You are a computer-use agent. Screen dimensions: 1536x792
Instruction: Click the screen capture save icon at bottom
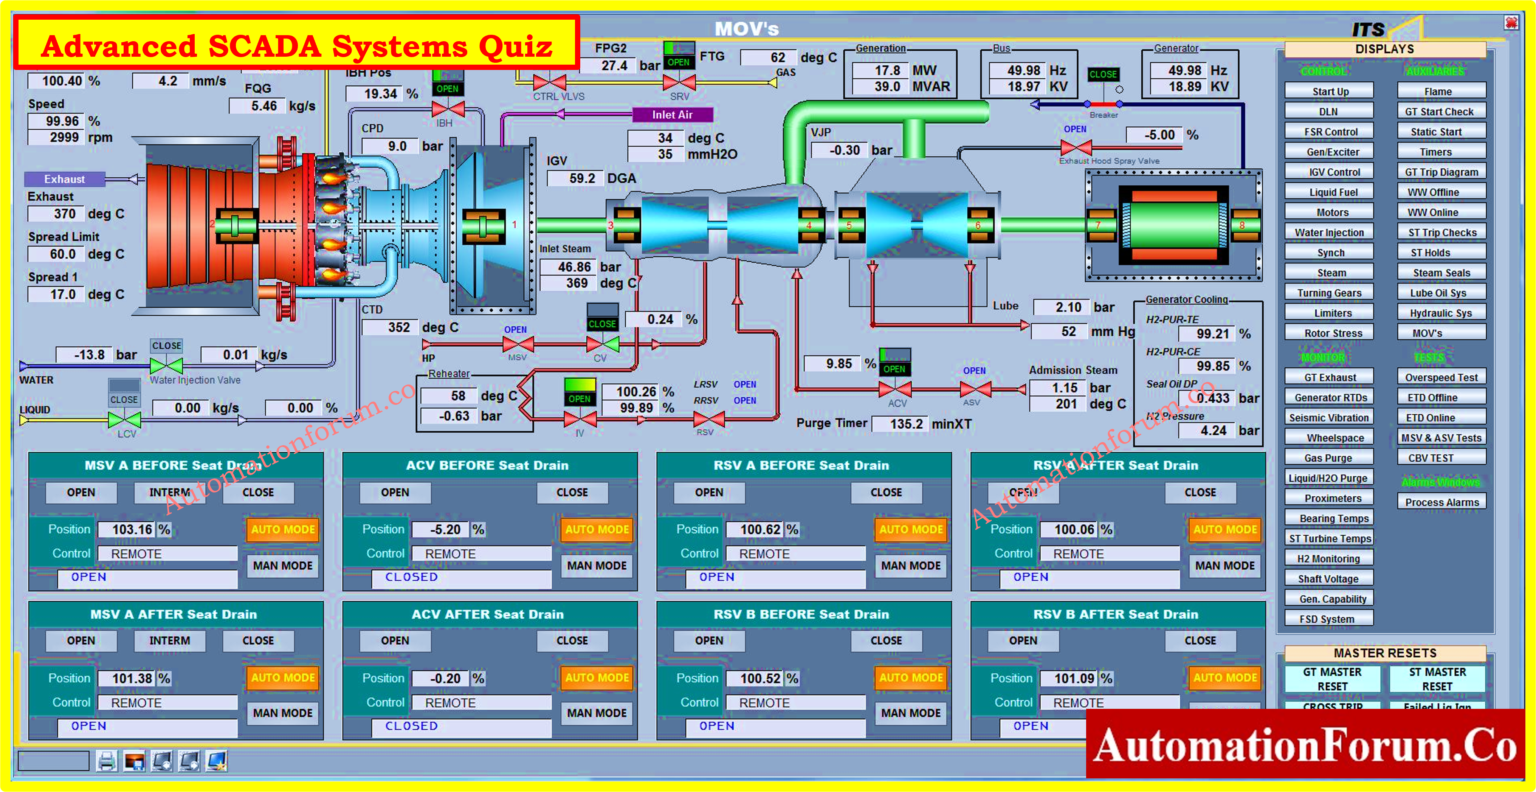pyautogui.click(x=134, y=761)
